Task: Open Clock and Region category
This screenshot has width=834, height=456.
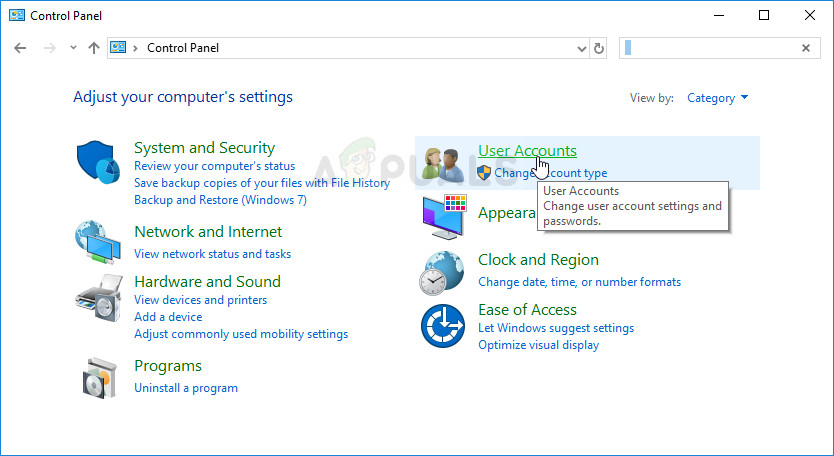Action: coord(538,260)
